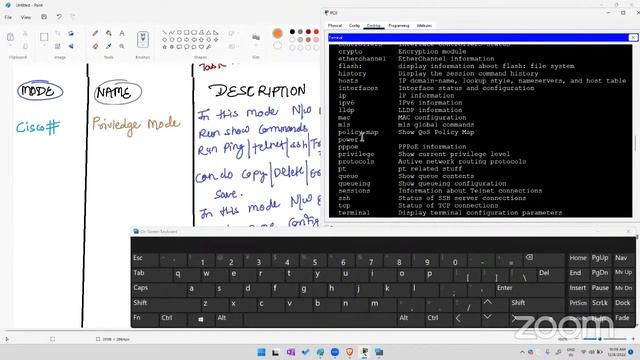Select the Color picker tool in Paint
Image resolution: width=640 pixels, height=360 pixels.
point(109,46)
